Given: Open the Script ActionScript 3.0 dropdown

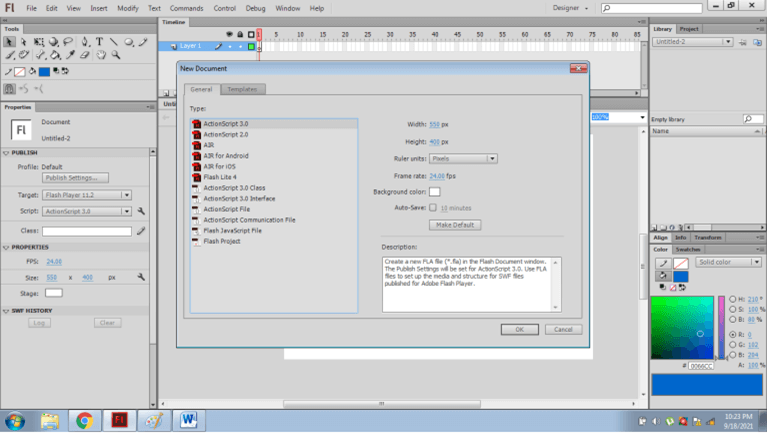Looking at the screenshot, I should click(87, 211).
